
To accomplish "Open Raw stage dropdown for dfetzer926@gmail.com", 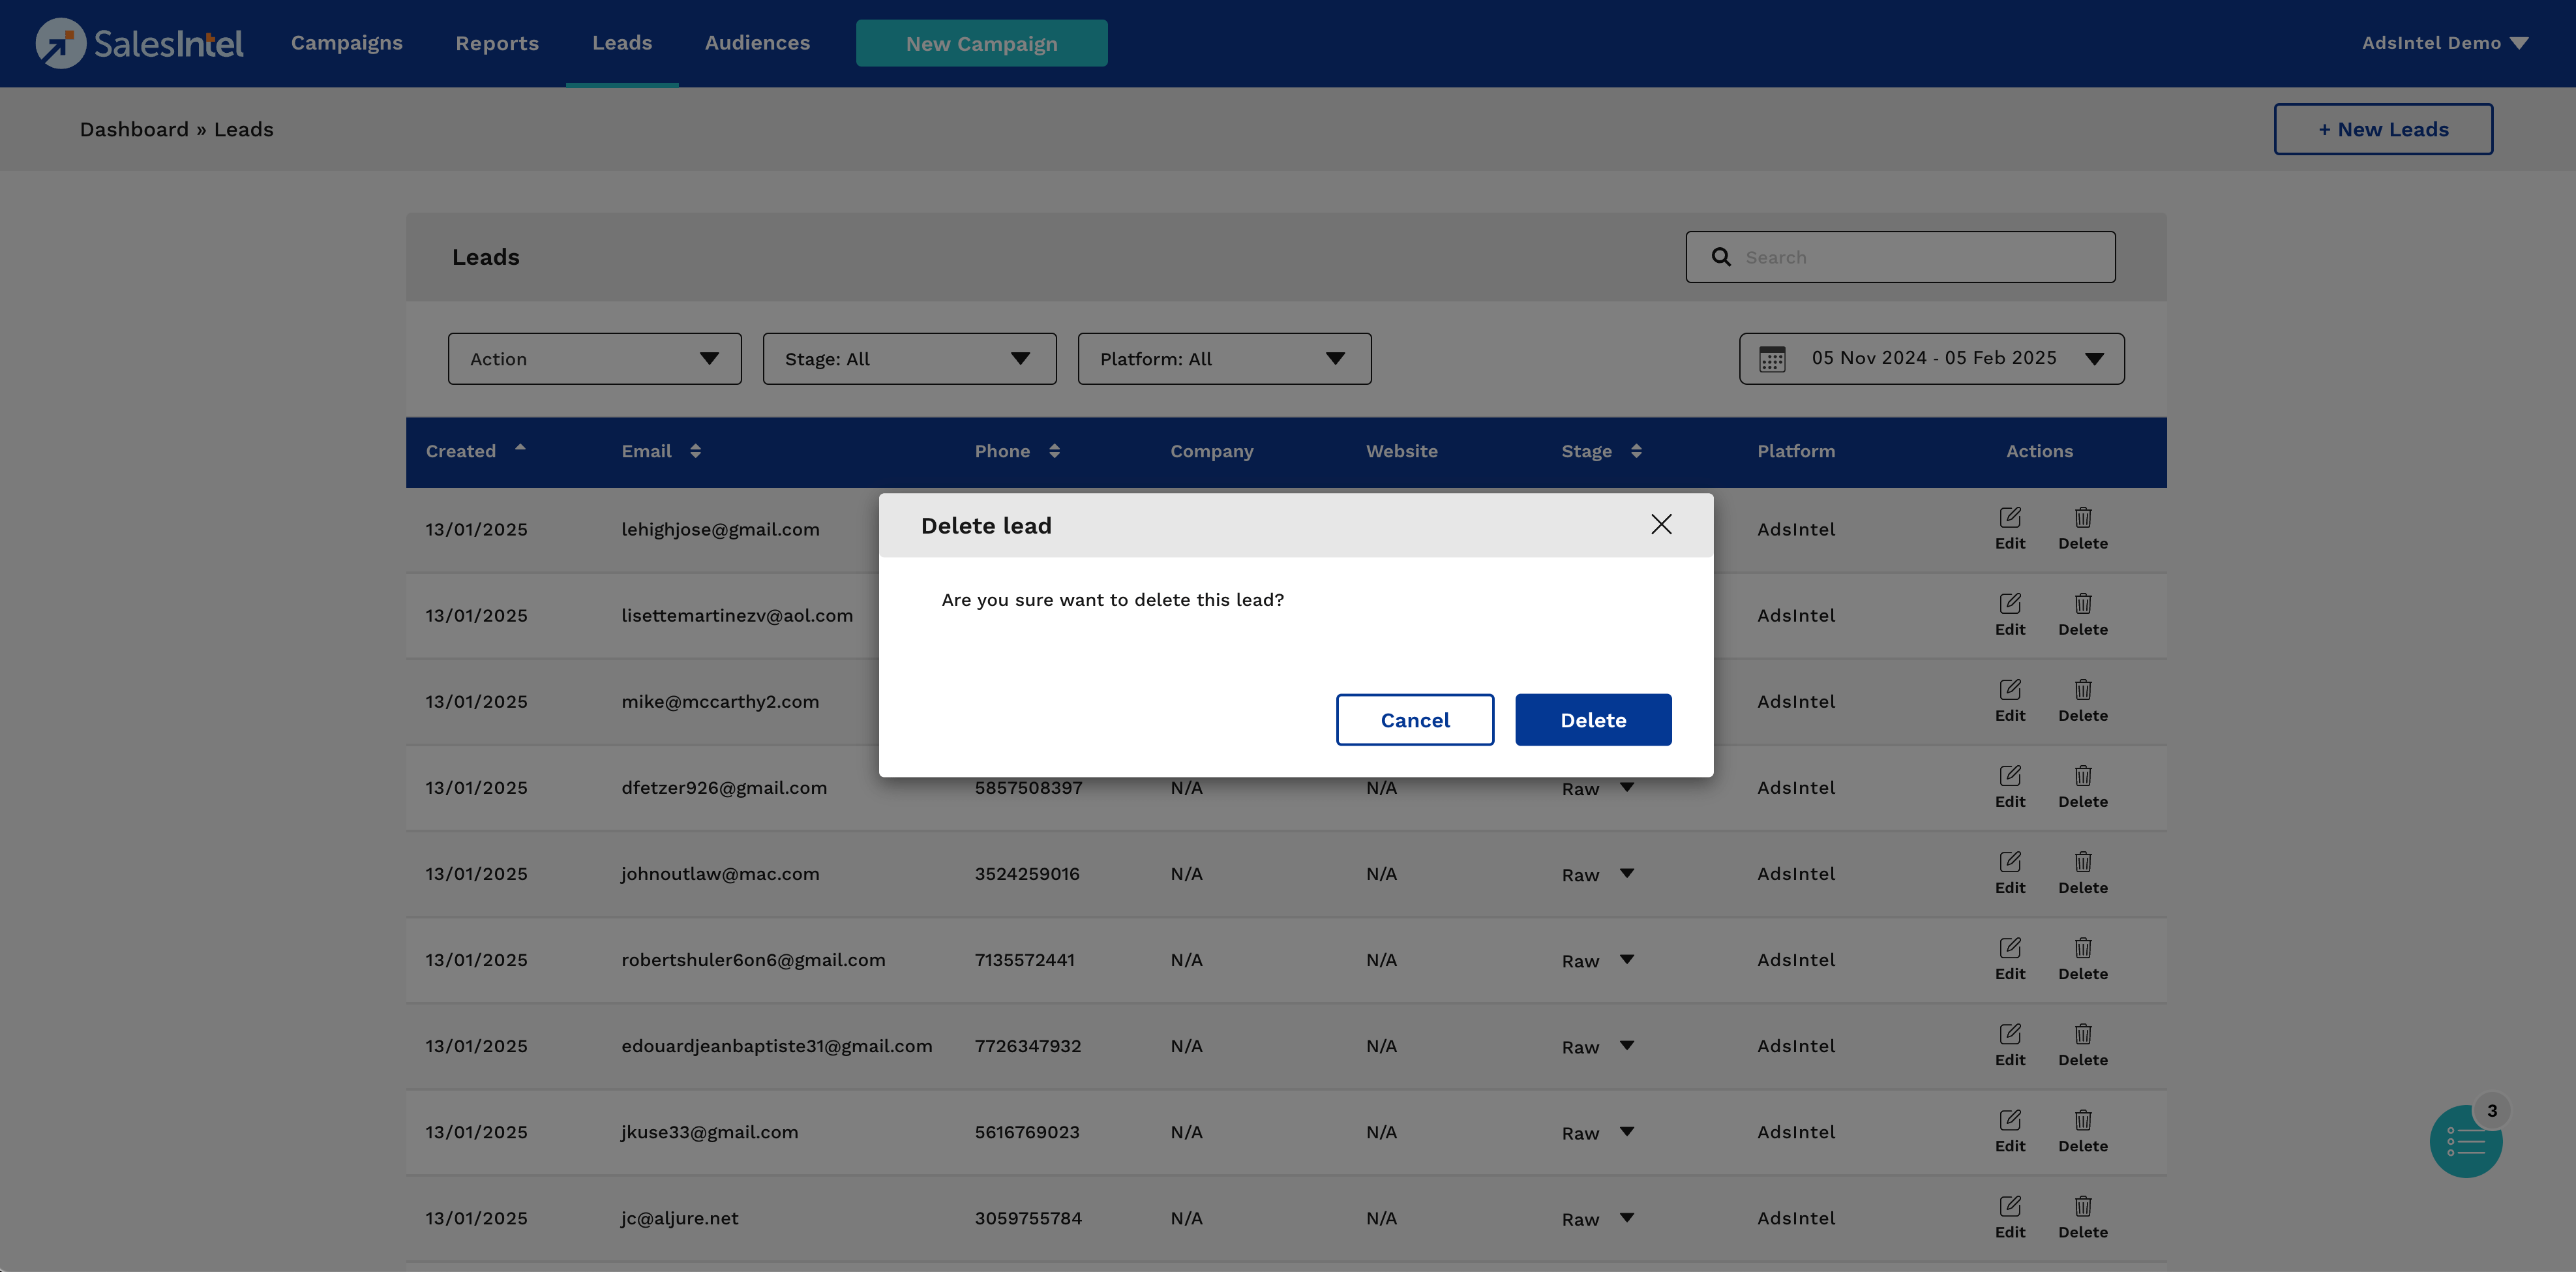I will tap(1626, 788).
